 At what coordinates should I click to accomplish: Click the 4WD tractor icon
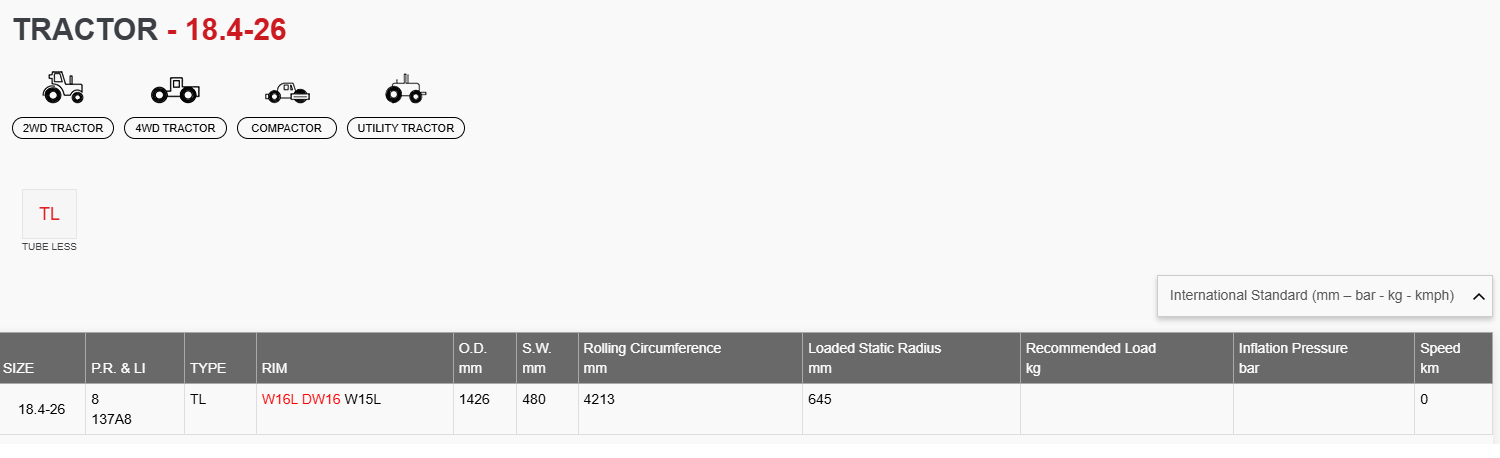point(175,90)
